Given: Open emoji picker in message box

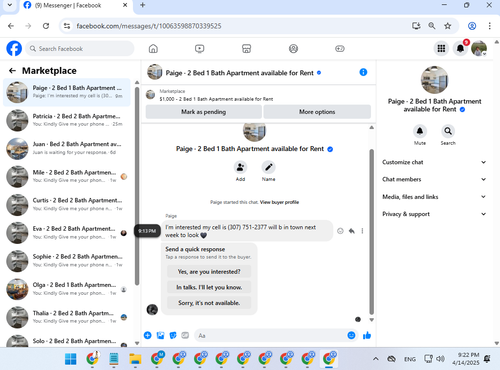Looking at the screenshot, I should point(351,335).
